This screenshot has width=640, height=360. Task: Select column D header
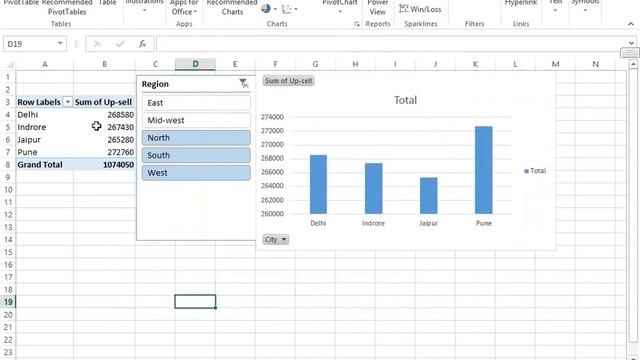196,64
